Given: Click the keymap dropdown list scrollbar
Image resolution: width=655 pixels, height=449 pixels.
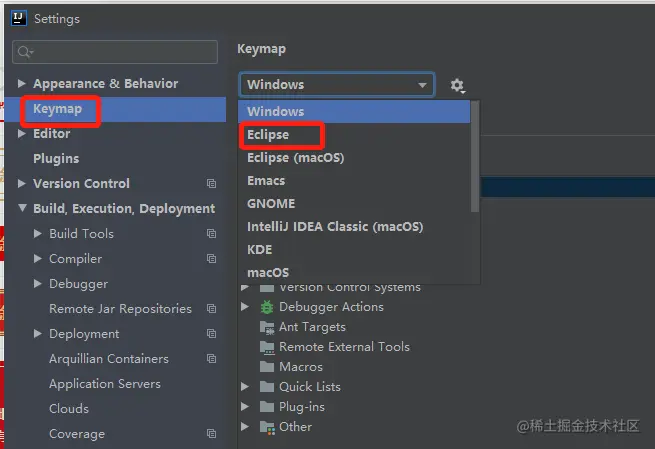Looking at the screenshot, I should click(x=475, y=157).
